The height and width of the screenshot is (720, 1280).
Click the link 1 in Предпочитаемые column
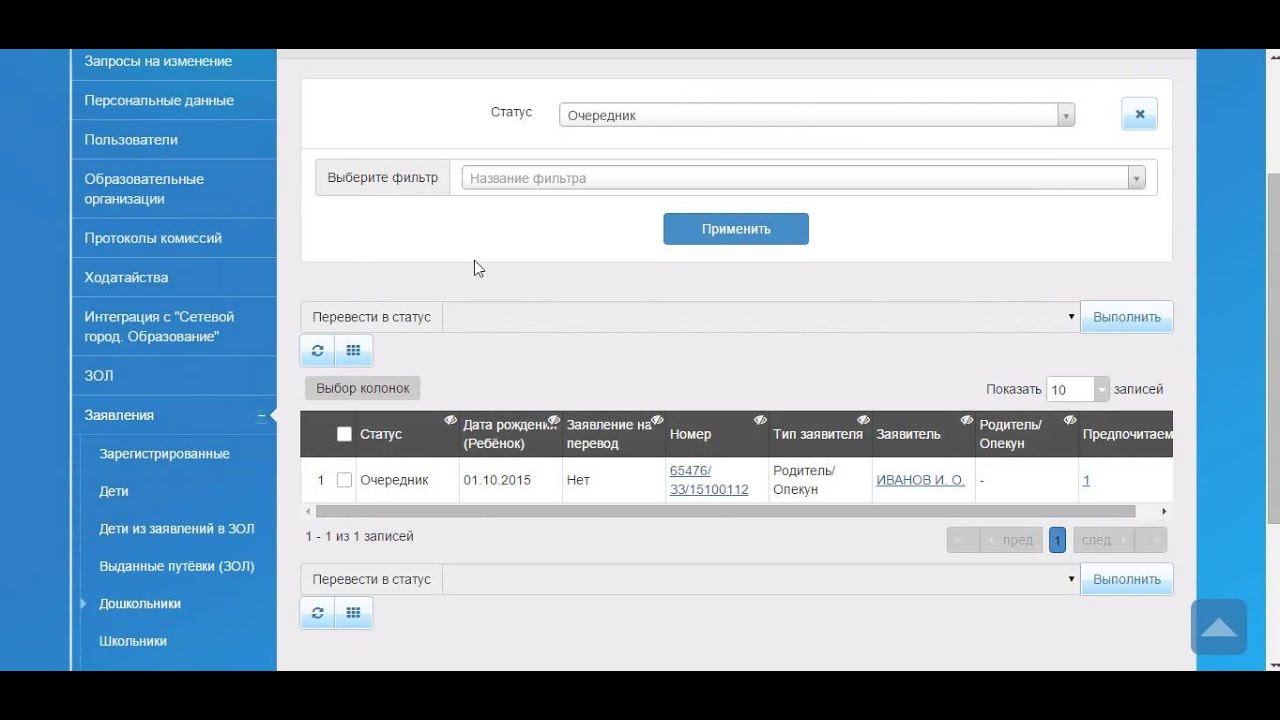coord(1086,480)
